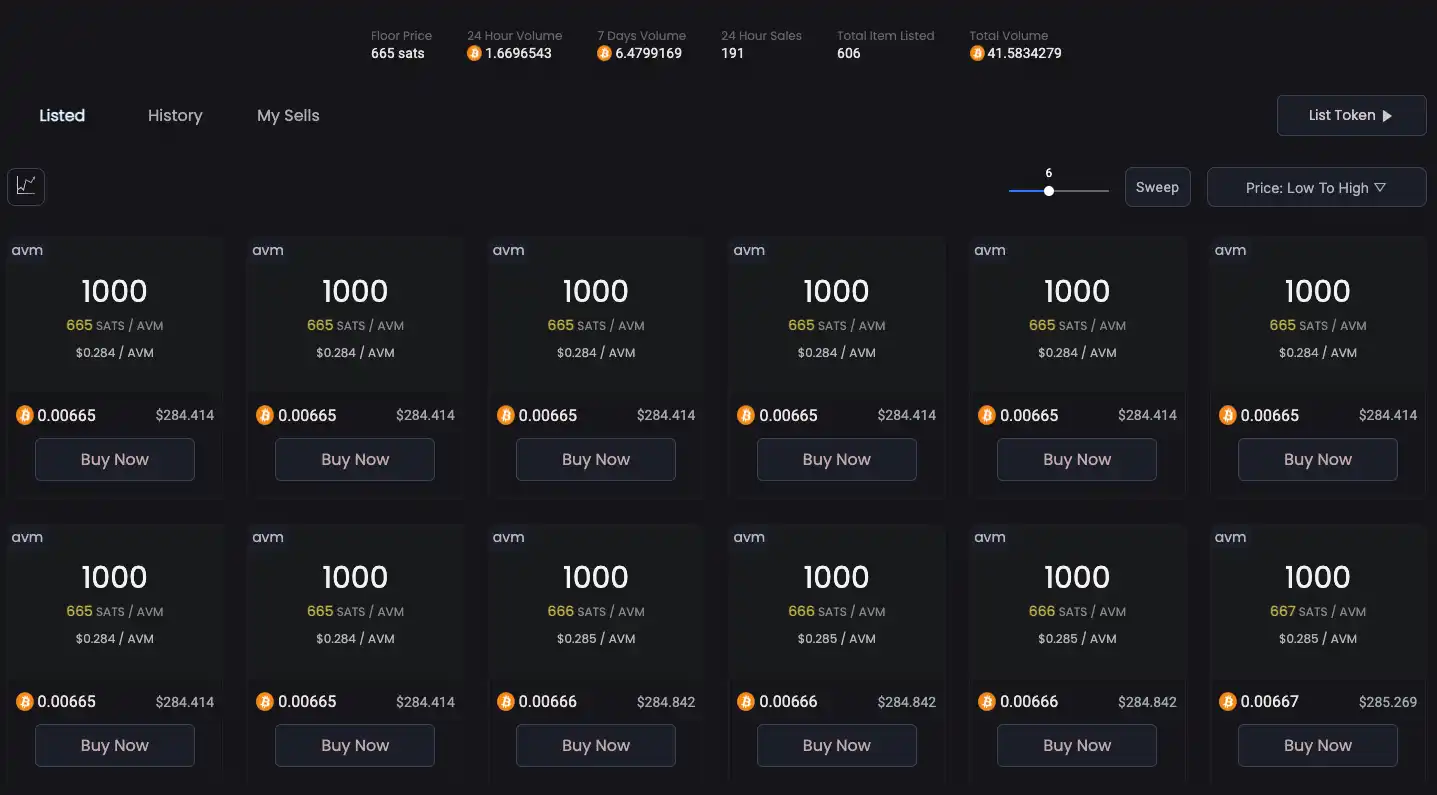Open the price chart icon
This screenshot has height=795, width=1437.
click(26, 186)
